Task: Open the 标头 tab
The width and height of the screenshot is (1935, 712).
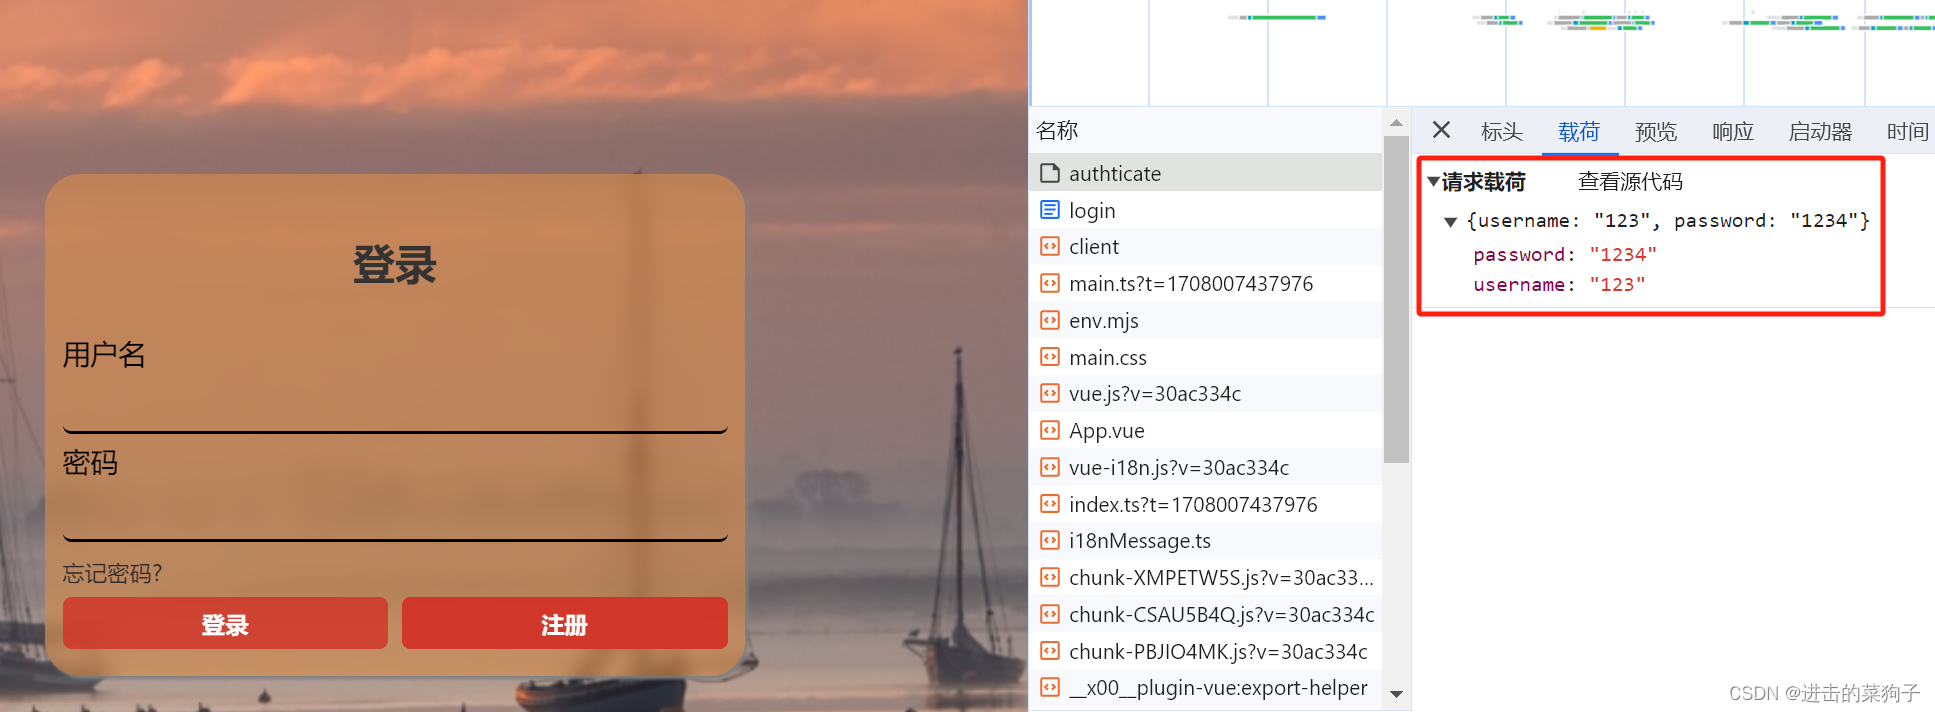Action: [x=1501, y=131]
